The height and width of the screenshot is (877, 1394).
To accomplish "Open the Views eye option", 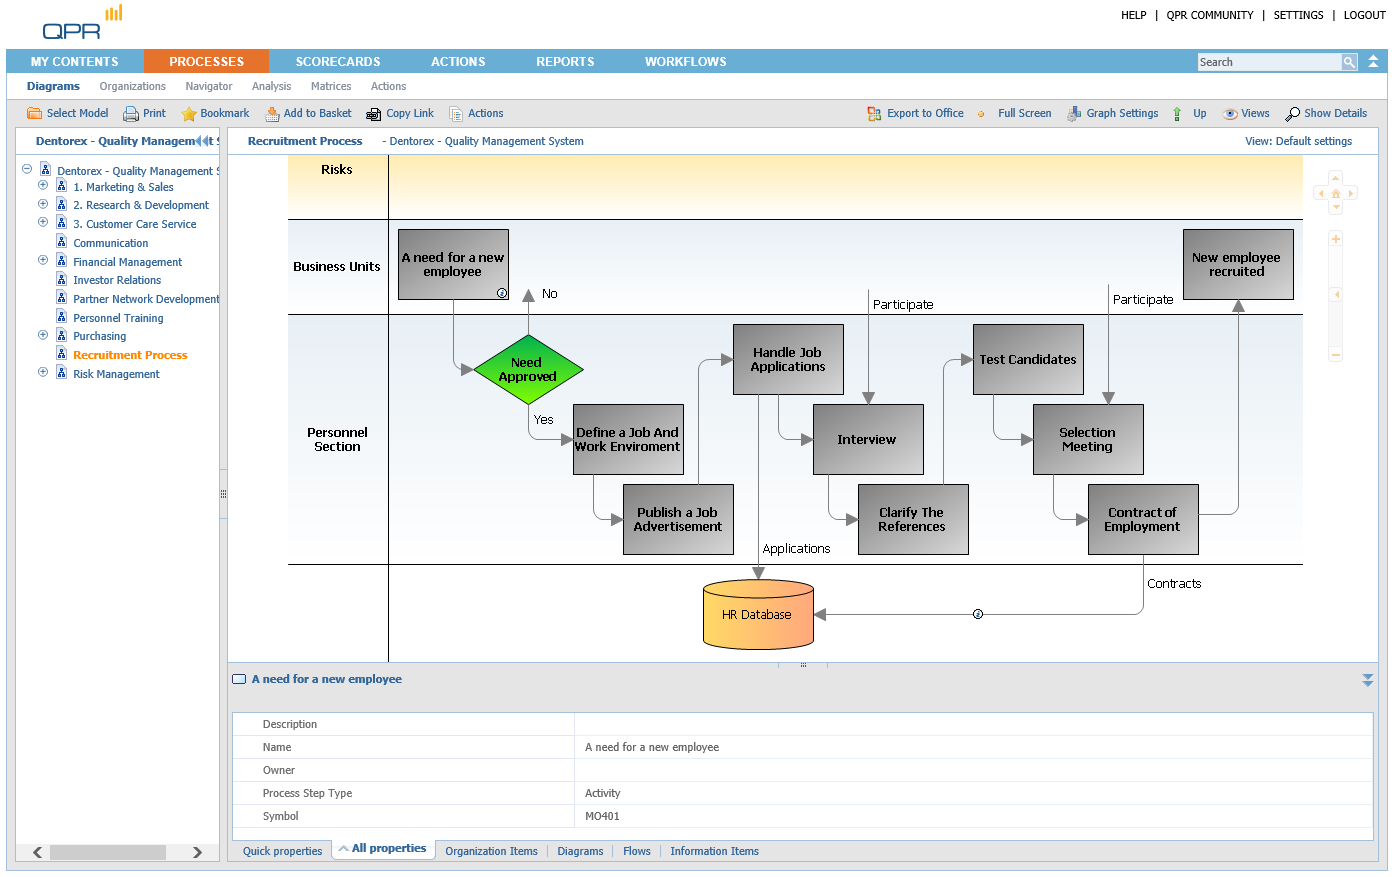I will point(1231,114).
